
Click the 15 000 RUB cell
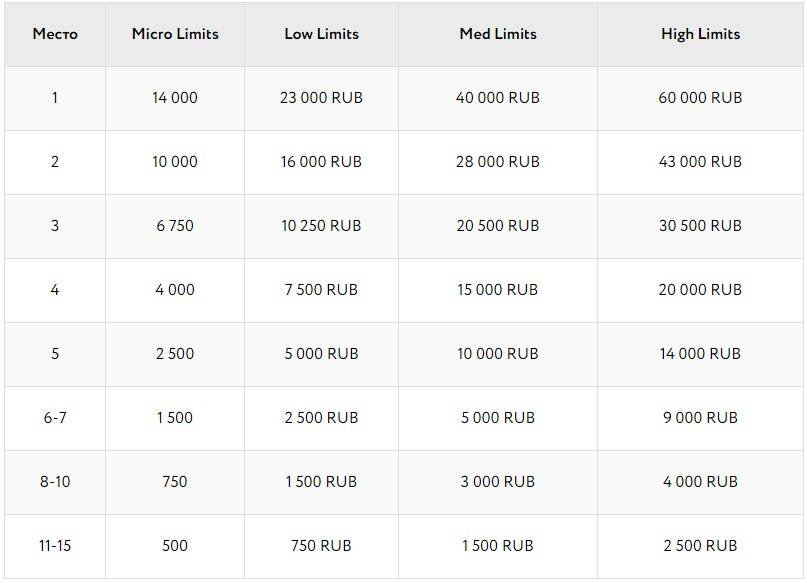[x=498, y=290]
